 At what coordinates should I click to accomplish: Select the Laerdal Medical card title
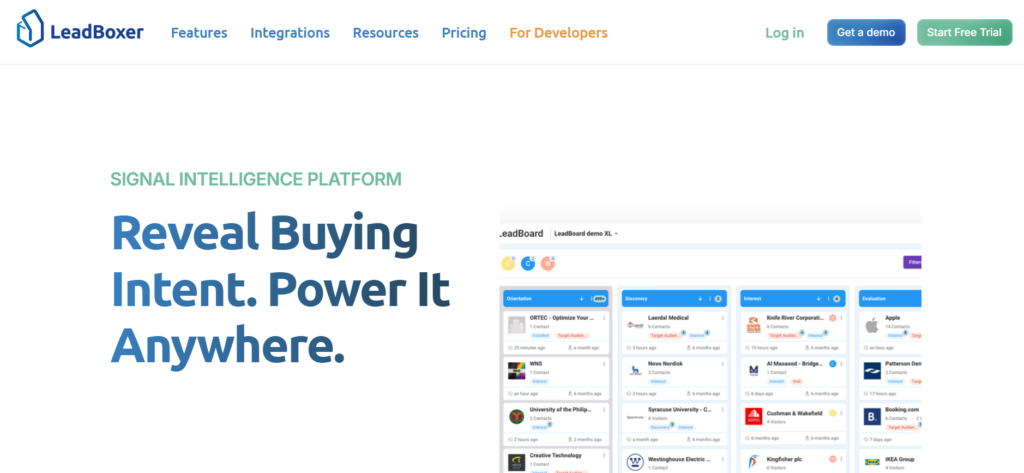click(x=668, y=318)
